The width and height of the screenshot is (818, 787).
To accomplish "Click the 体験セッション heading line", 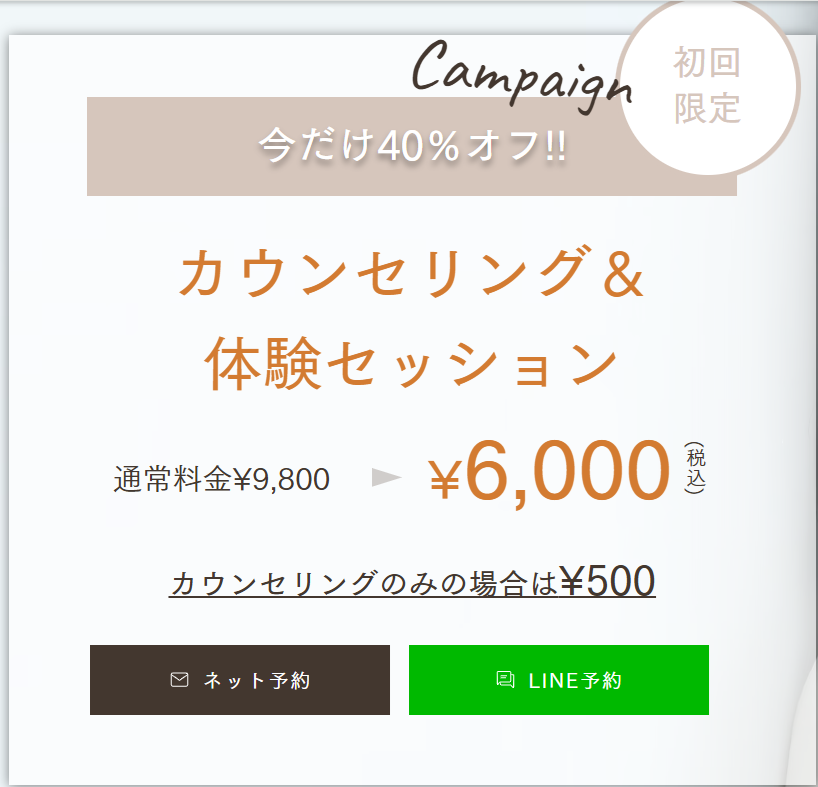I will click(411, 364).
